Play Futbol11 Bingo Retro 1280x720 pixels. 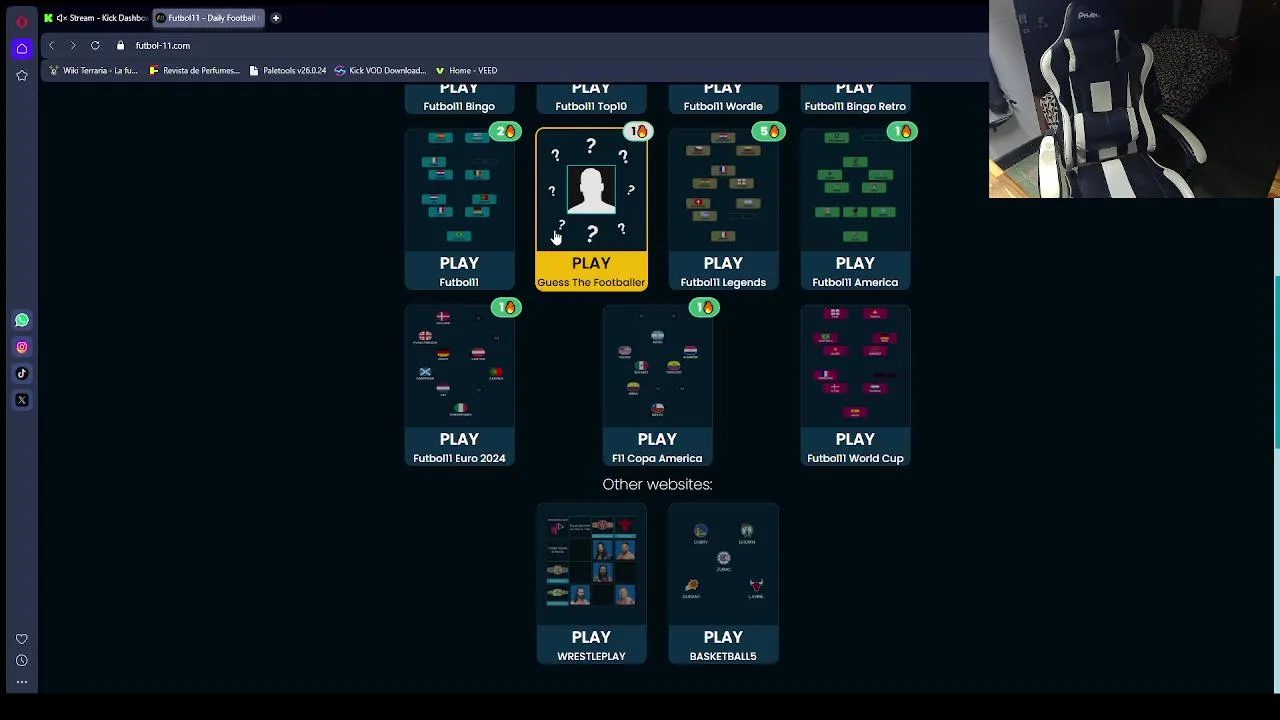855,98
